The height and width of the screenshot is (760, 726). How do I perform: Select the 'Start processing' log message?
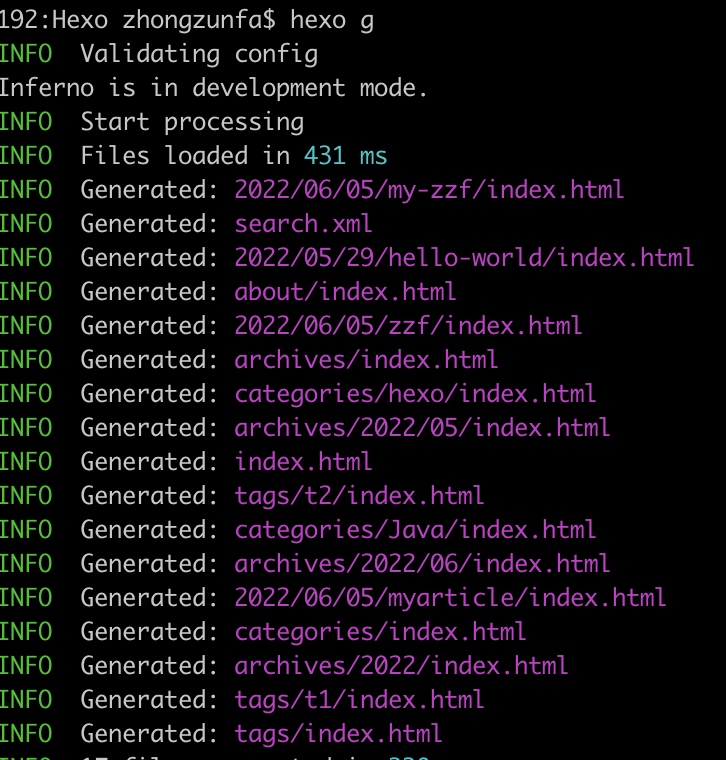[x=192, y=122]
